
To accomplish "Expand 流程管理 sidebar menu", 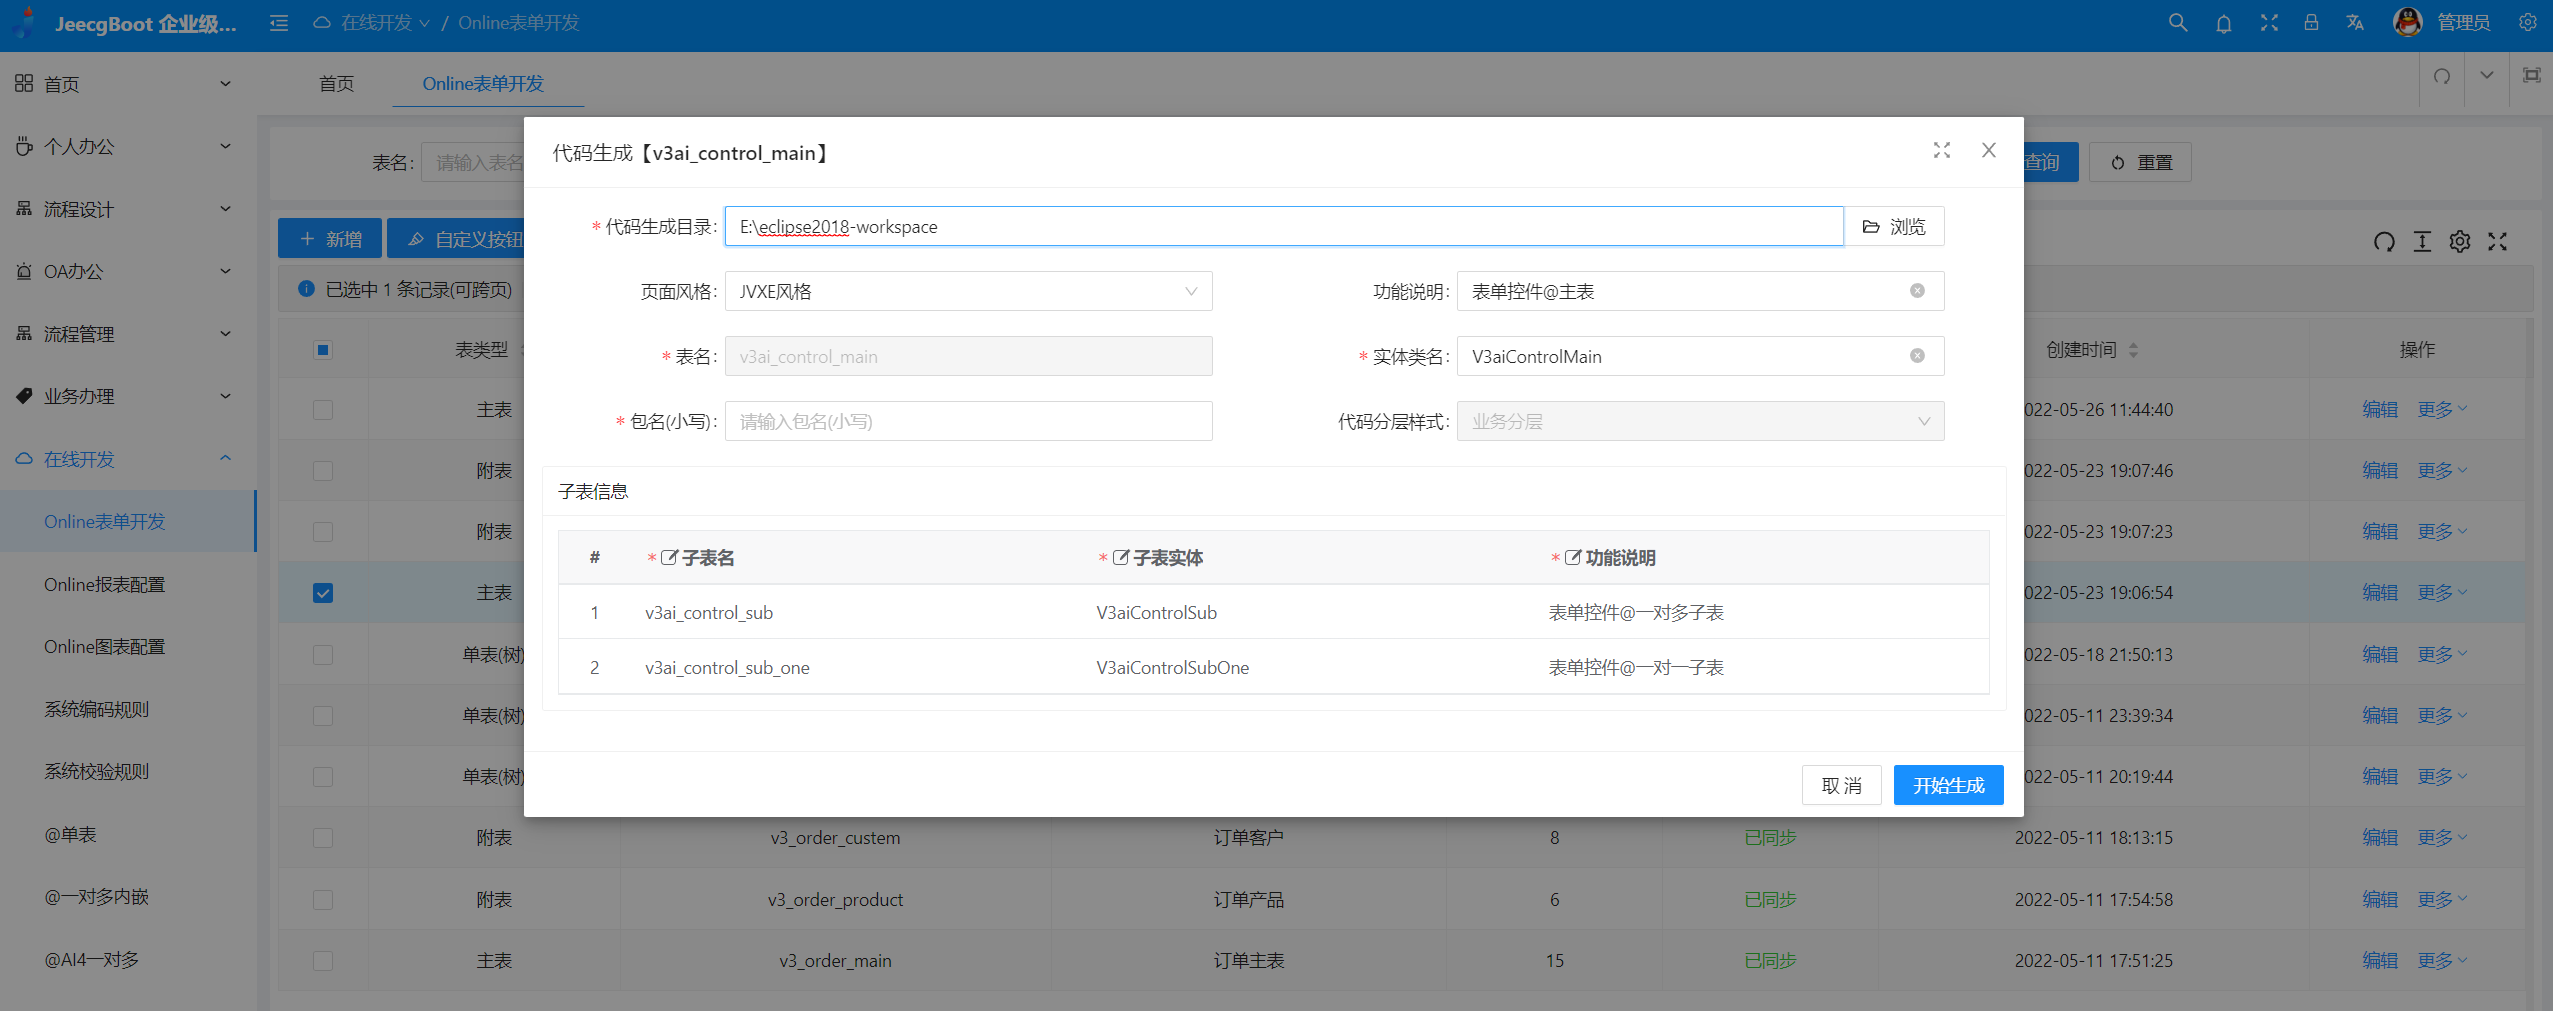I will coord(127,334).
